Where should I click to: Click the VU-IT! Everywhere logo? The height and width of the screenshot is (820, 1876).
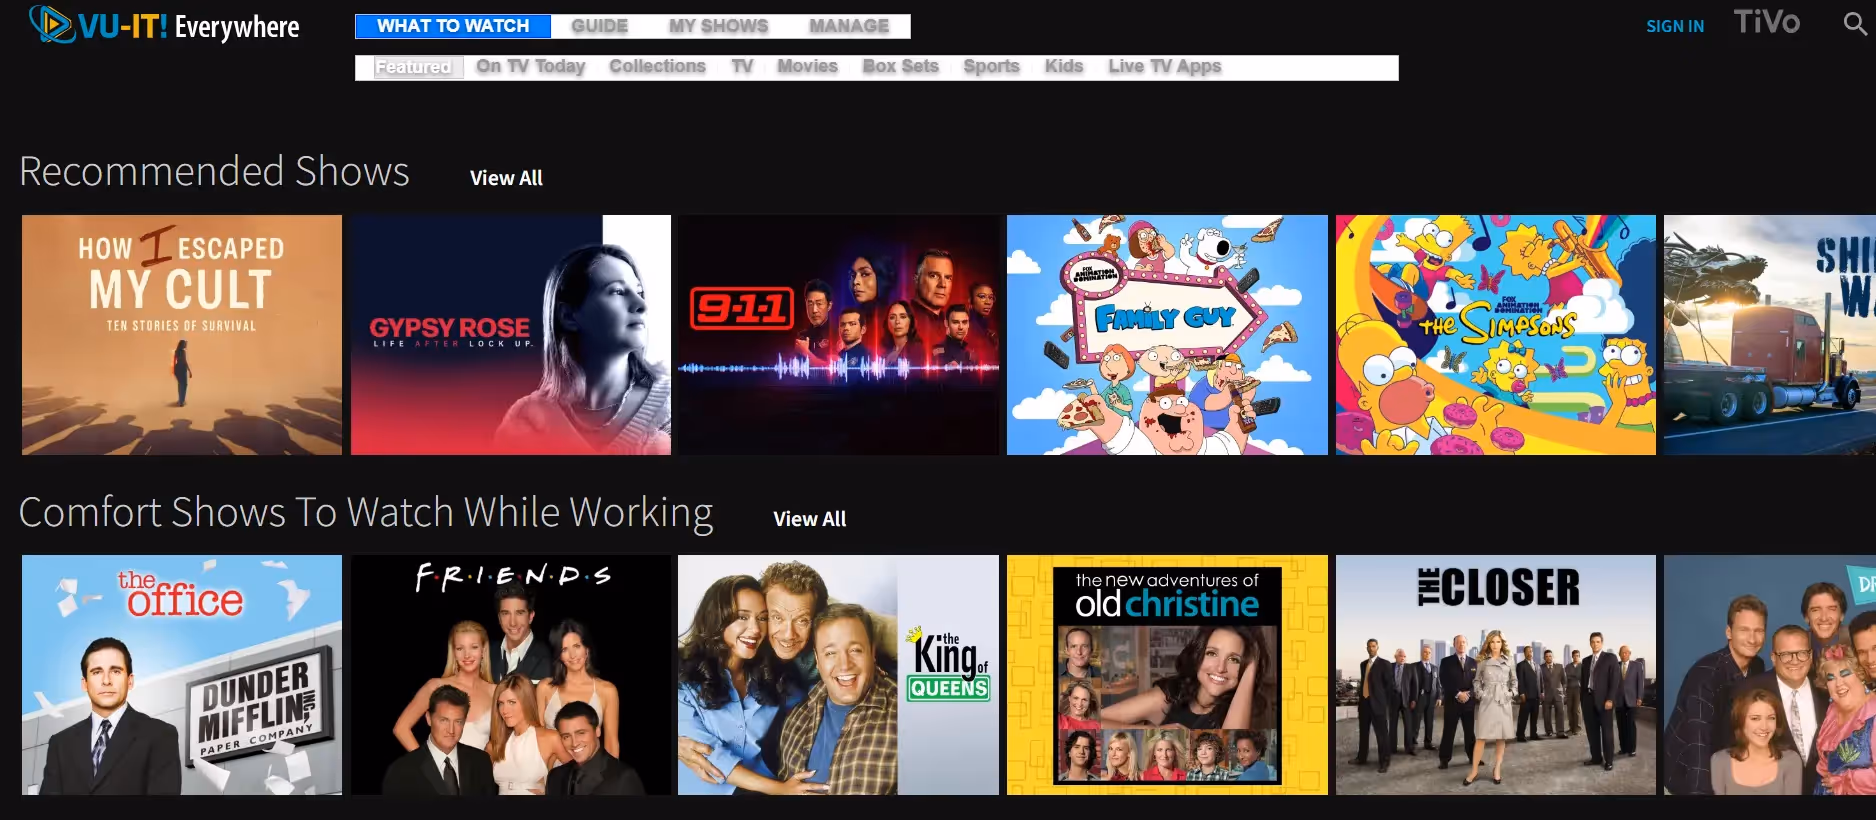click(x=164, y=25)
